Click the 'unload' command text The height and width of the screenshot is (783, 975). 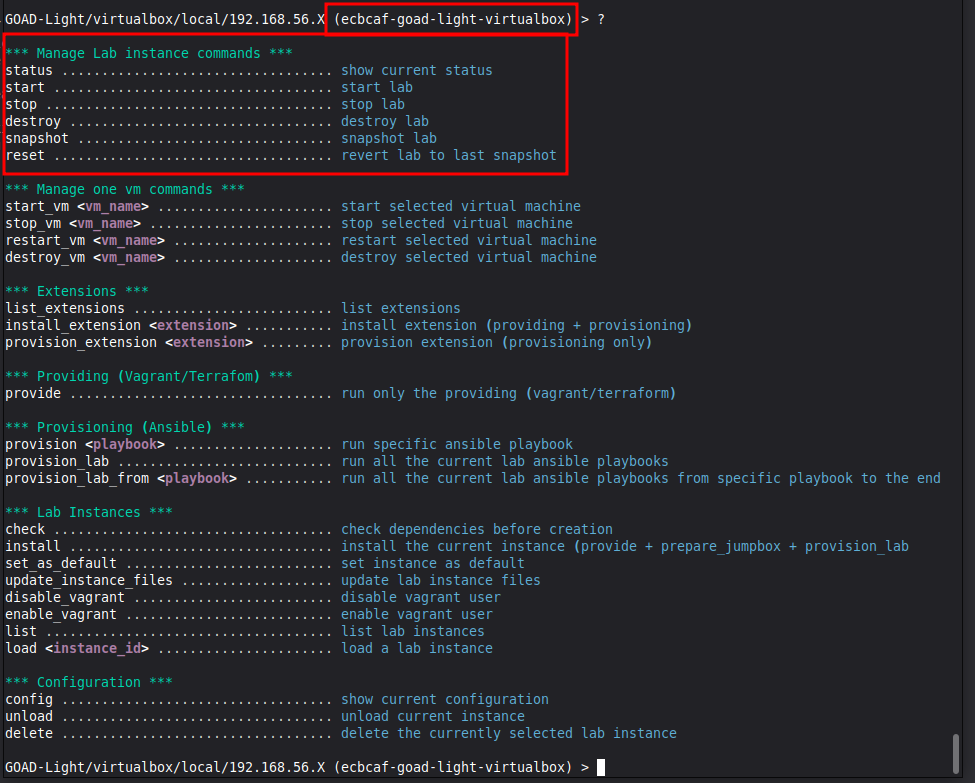pos(29,717)
